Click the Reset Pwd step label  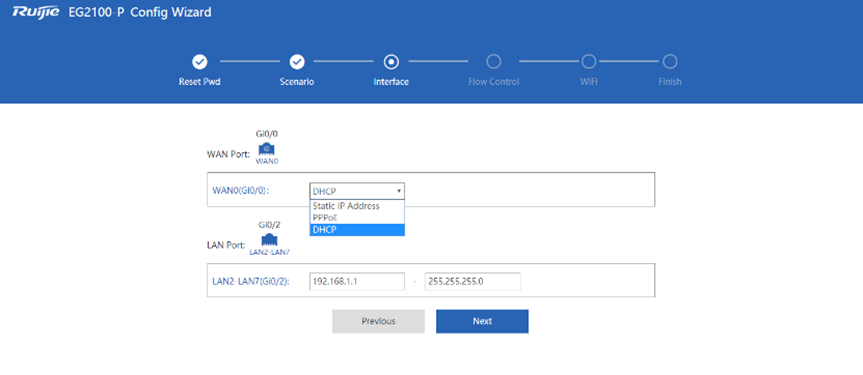pos(200,82)
